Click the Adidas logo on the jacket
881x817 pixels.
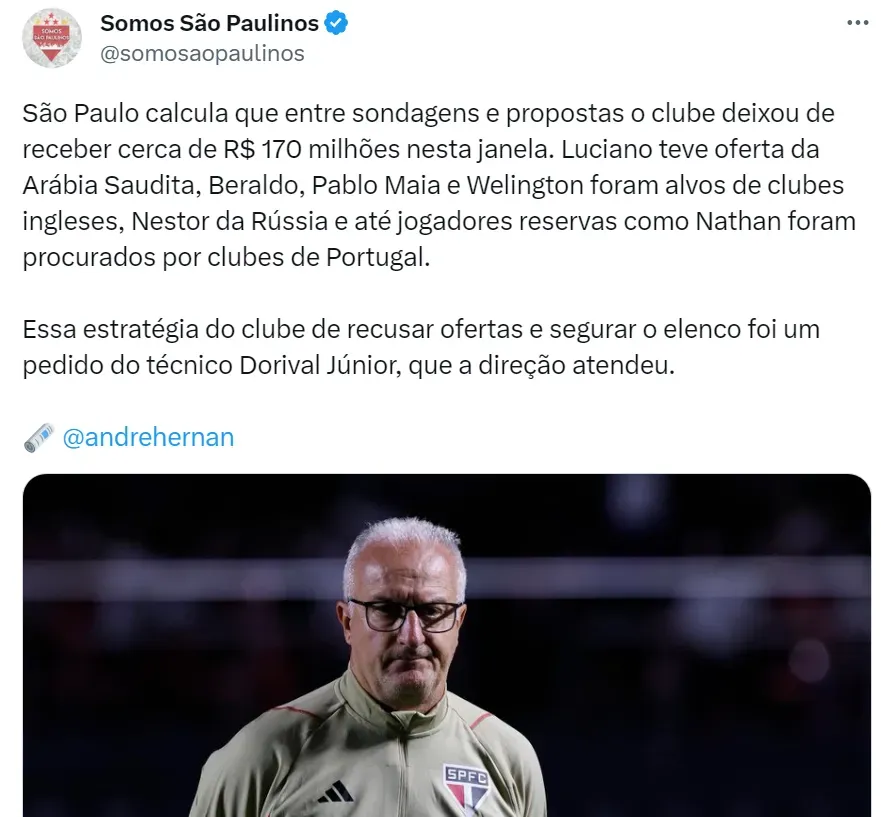[x=336, y=792]
